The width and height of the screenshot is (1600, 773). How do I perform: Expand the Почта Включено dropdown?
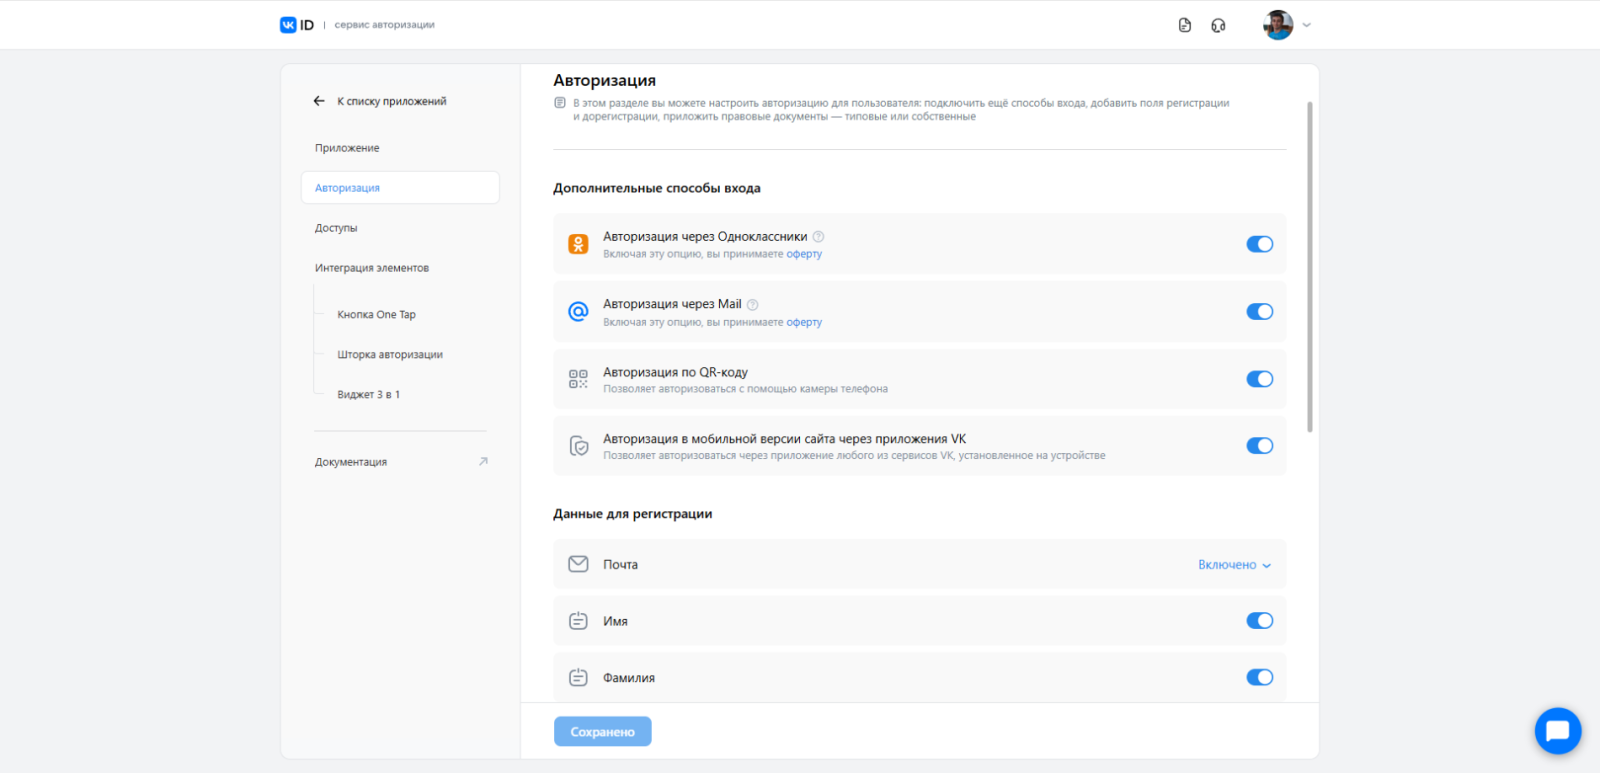coord(1234,565)
